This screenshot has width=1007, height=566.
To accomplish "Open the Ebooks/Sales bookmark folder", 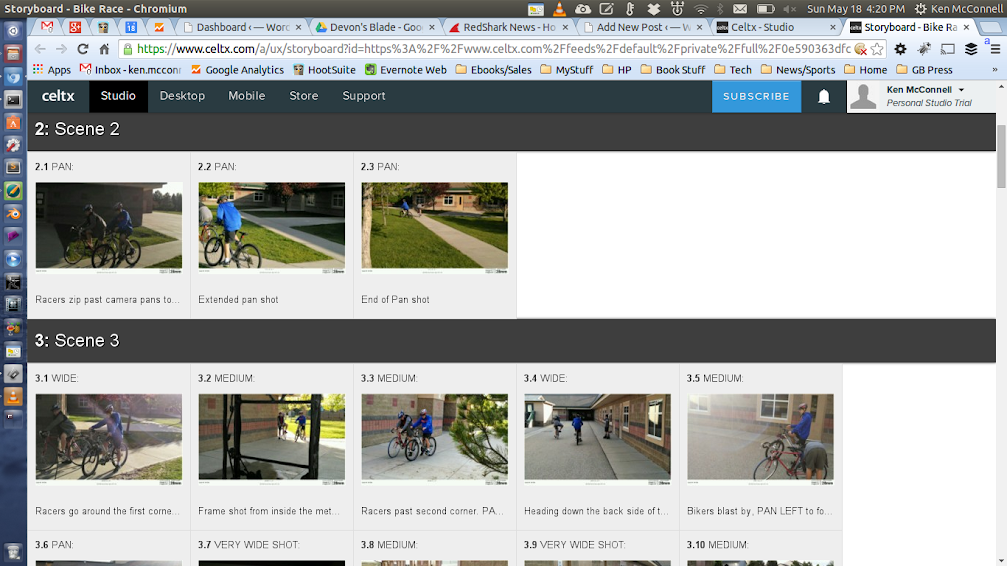I will 493,69.
